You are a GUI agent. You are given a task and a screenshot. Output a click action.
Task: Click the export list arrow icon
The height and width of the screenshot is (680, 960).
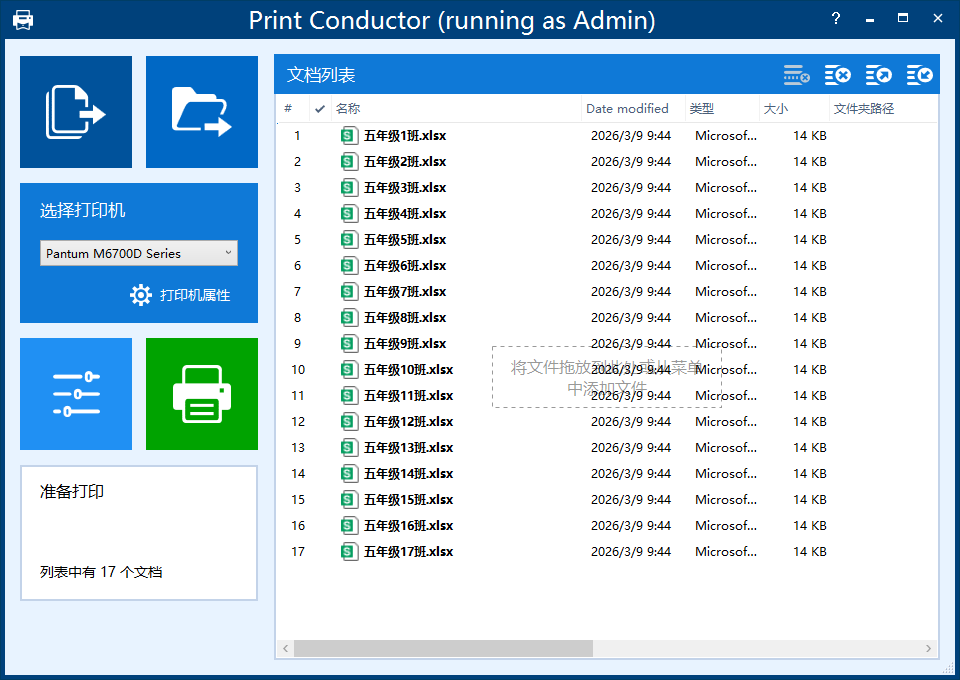tap(879, 75)
